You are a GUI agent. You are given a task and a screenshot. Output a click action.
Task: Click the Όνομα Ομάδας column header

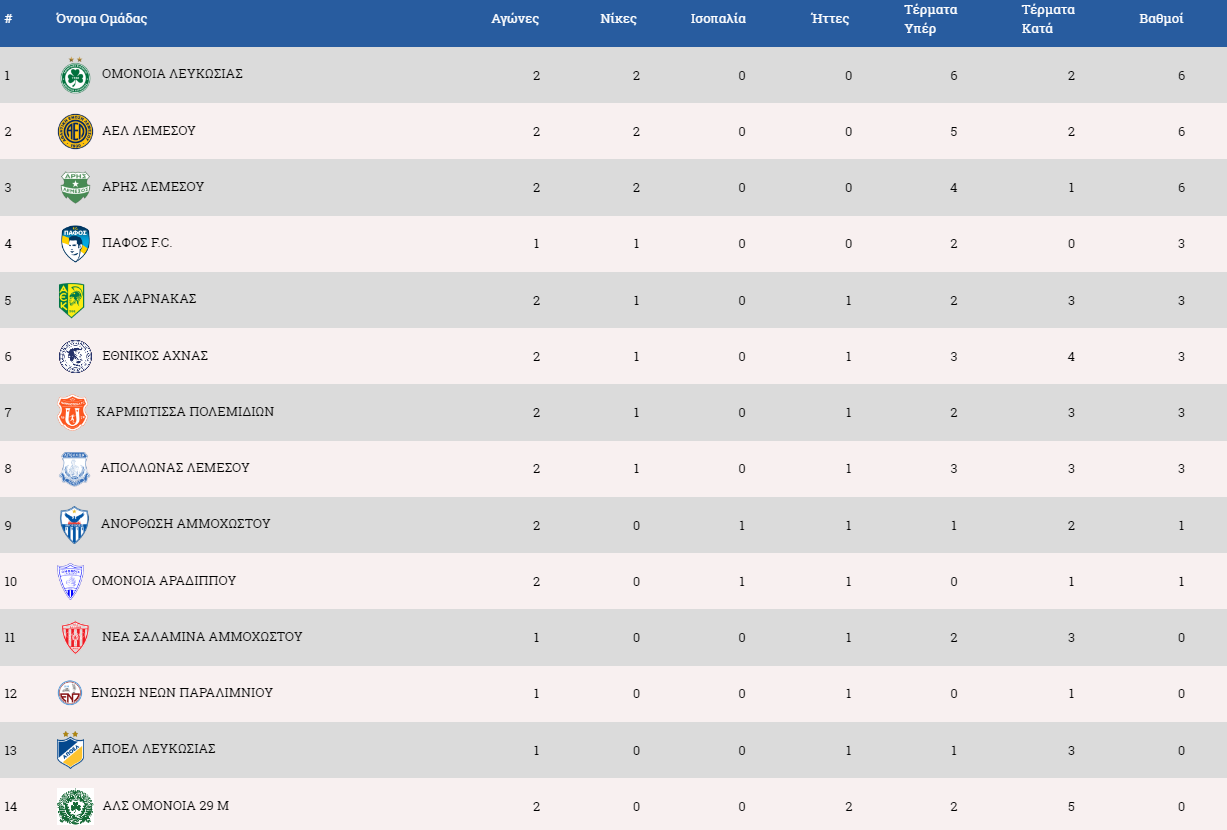(x=101, y=19)
